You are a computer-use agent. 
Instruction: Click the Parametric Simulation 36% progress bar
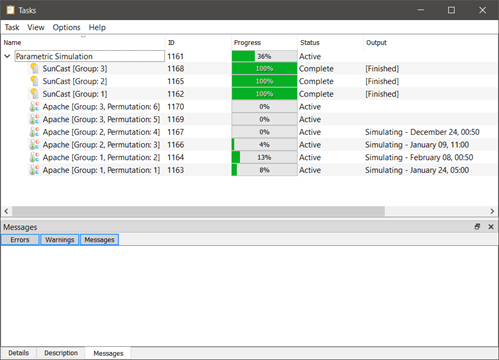click(x=264, y=56)
